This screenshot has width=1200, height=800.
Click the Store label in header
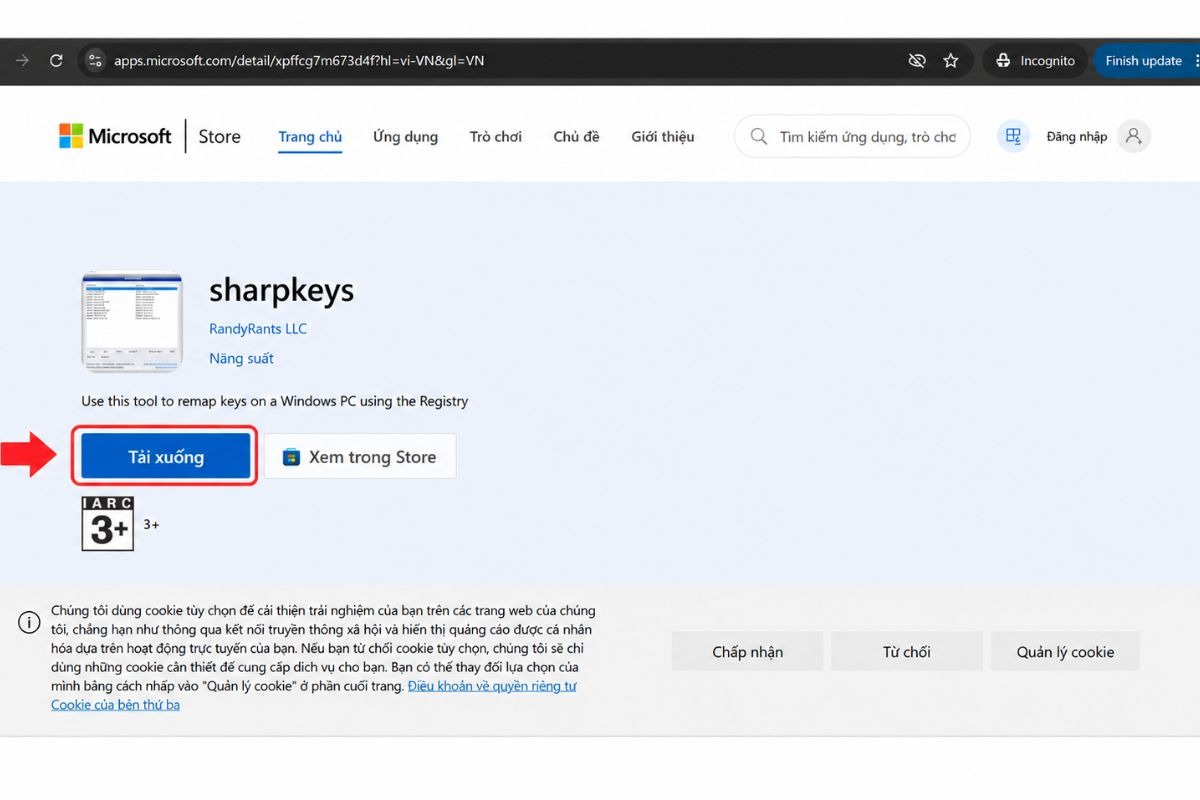pyautogui.click(x=219, y=136)
